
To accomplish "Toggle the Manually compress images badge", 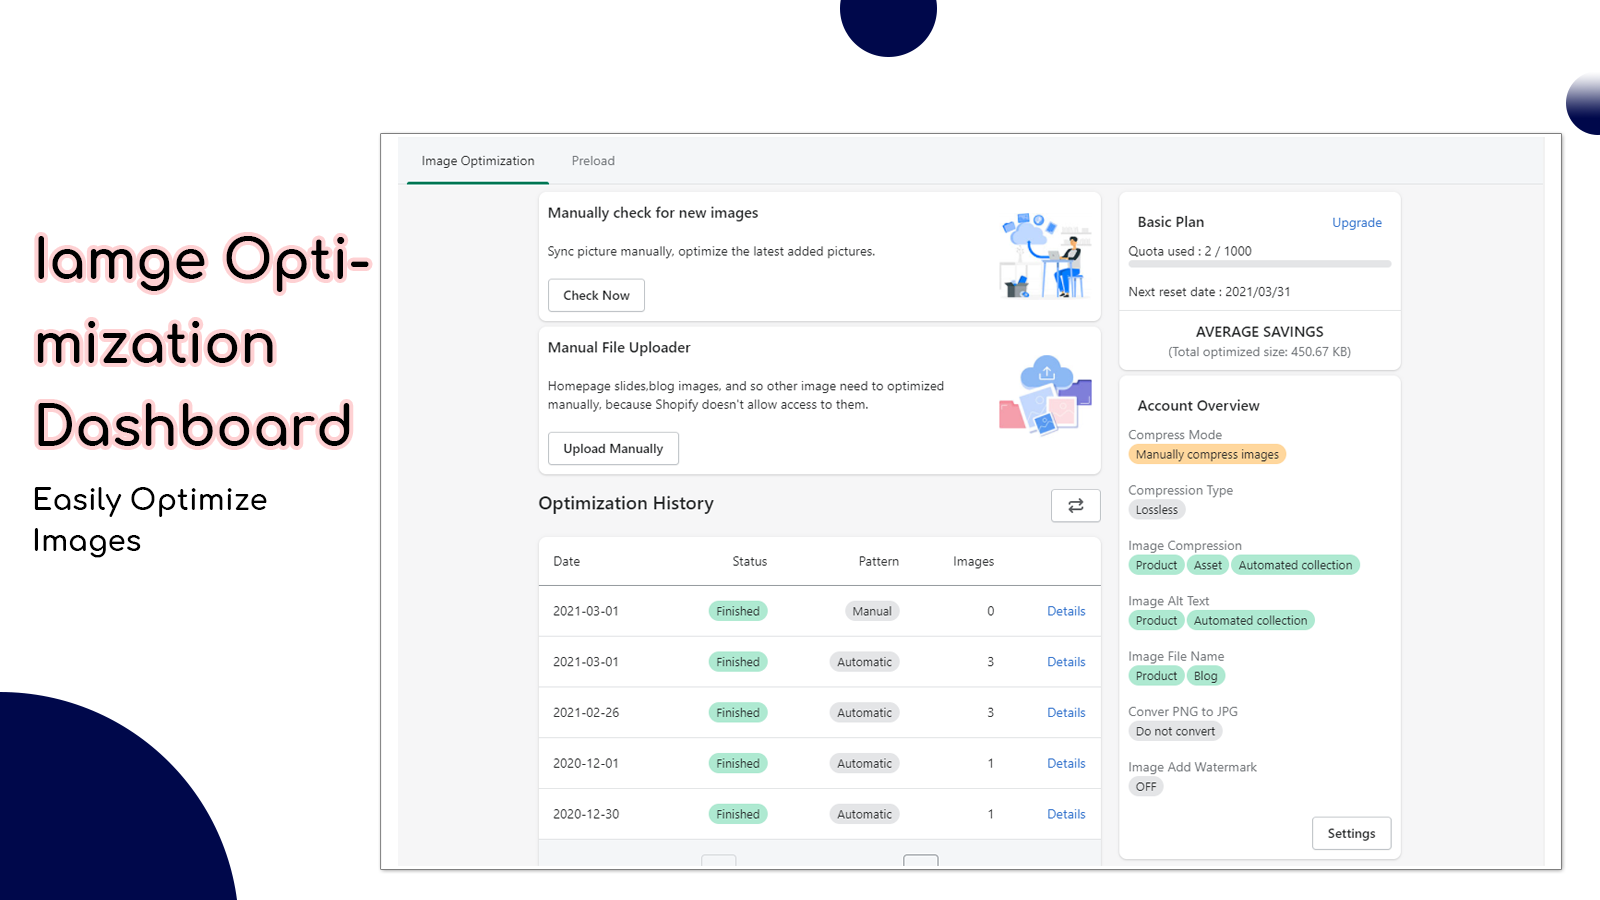I will click(1206, 454).
